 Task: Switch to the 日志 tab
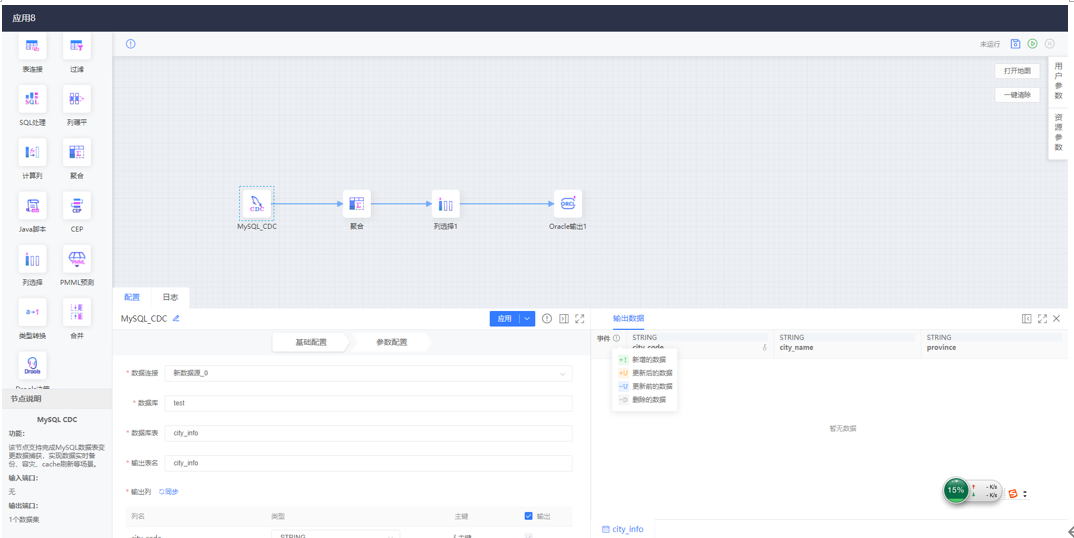point(170,297)
